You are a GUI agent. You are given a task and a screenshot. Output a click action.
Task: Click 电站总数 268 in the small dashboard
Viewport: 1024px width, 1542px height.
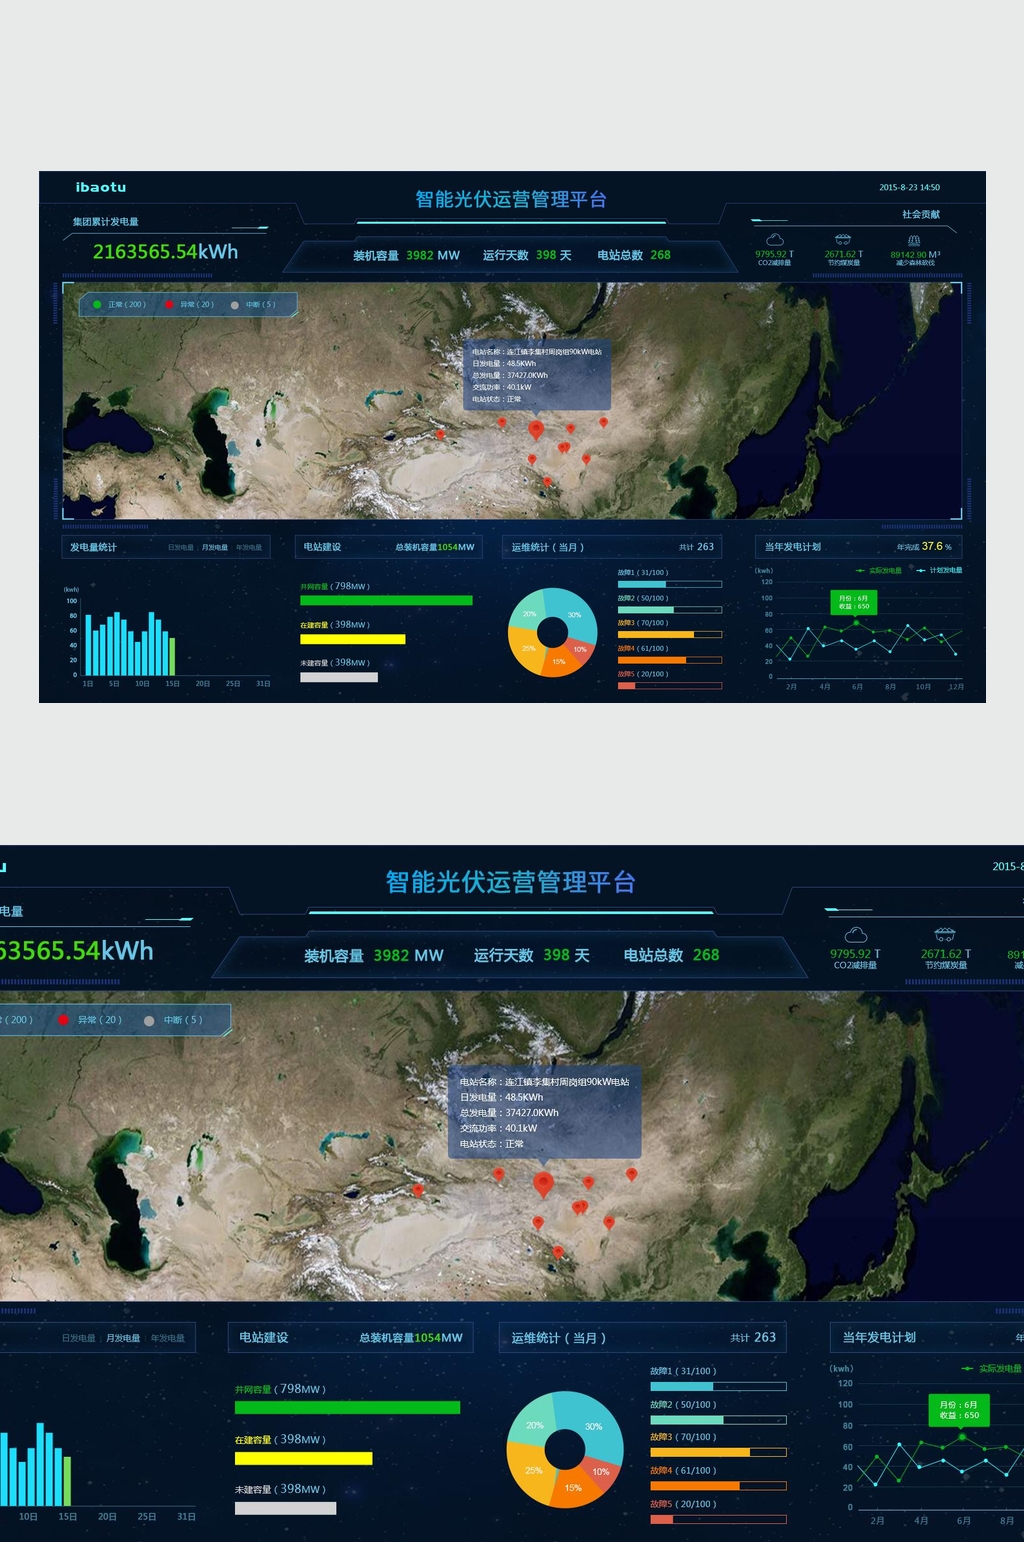634,255
